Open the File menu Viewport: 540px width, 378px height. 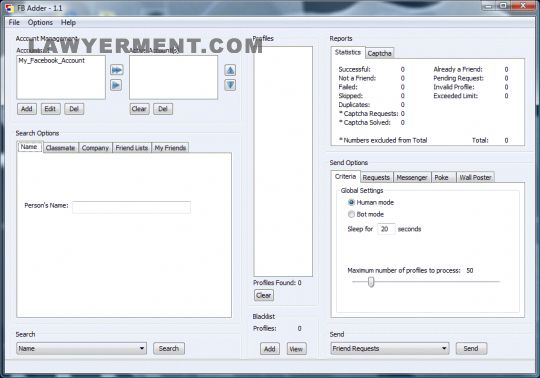[14, 22]
